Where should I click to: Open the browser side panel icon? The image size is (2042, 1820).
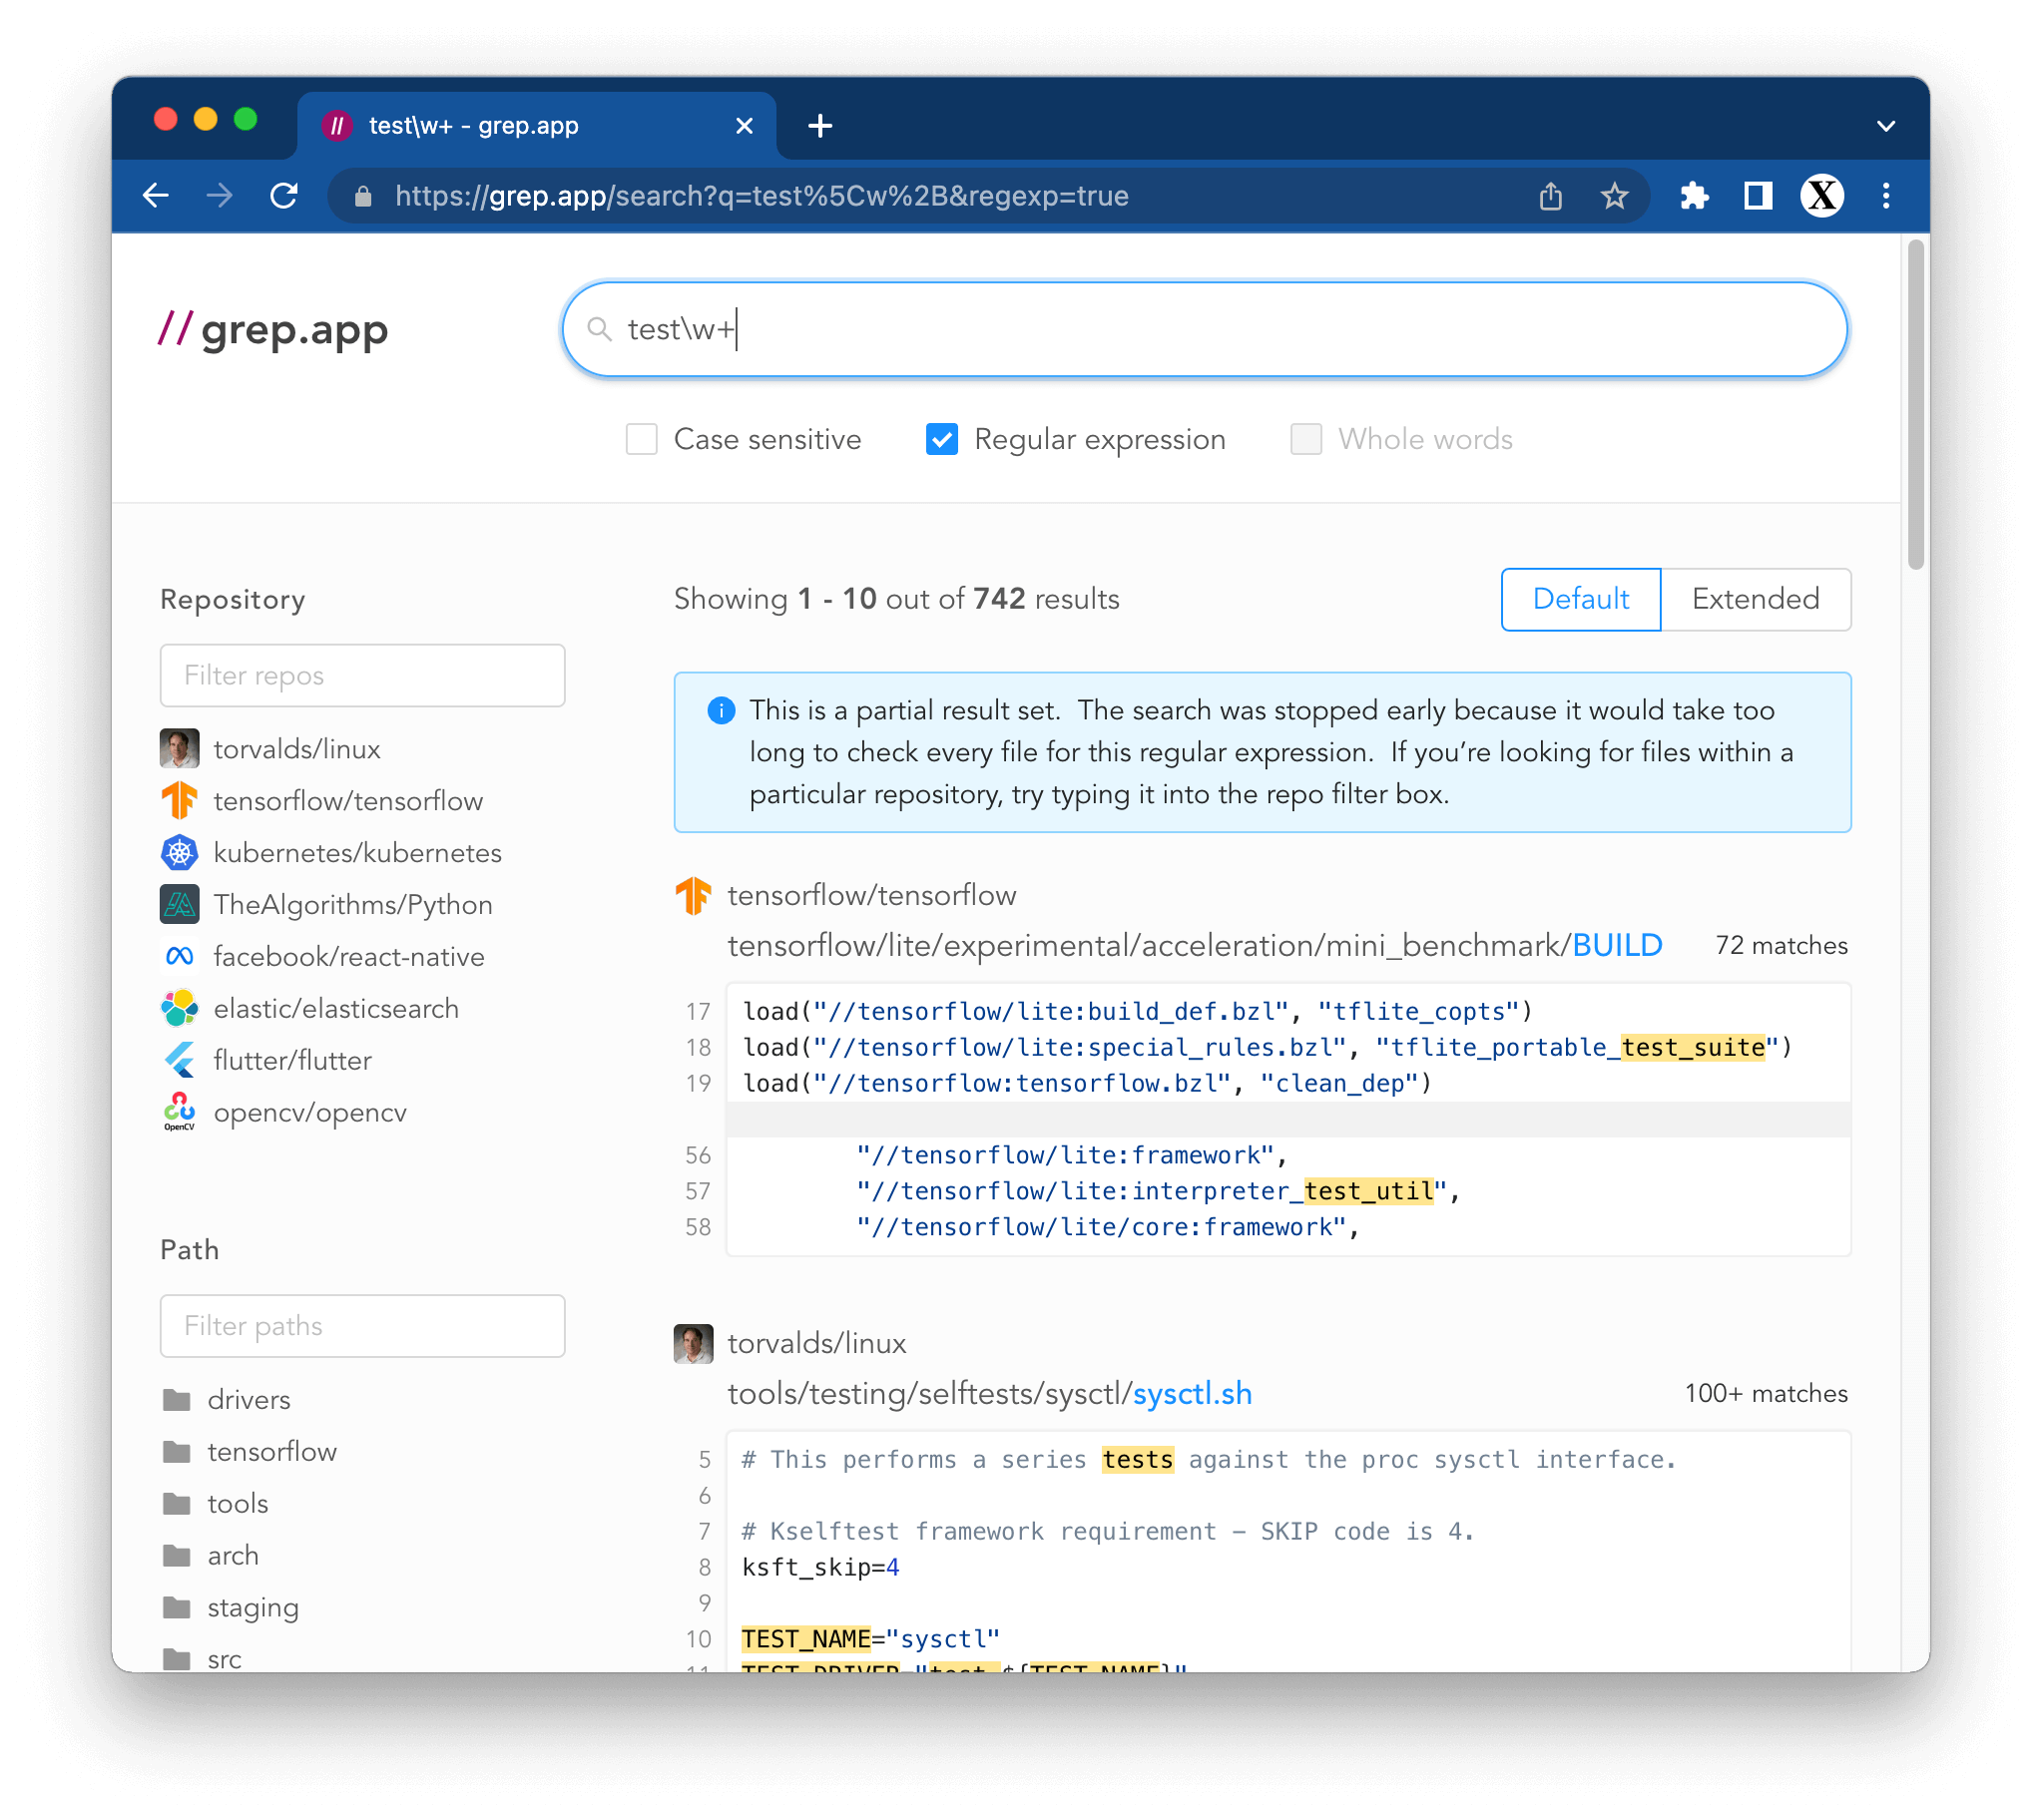[x=1757, y=196]
